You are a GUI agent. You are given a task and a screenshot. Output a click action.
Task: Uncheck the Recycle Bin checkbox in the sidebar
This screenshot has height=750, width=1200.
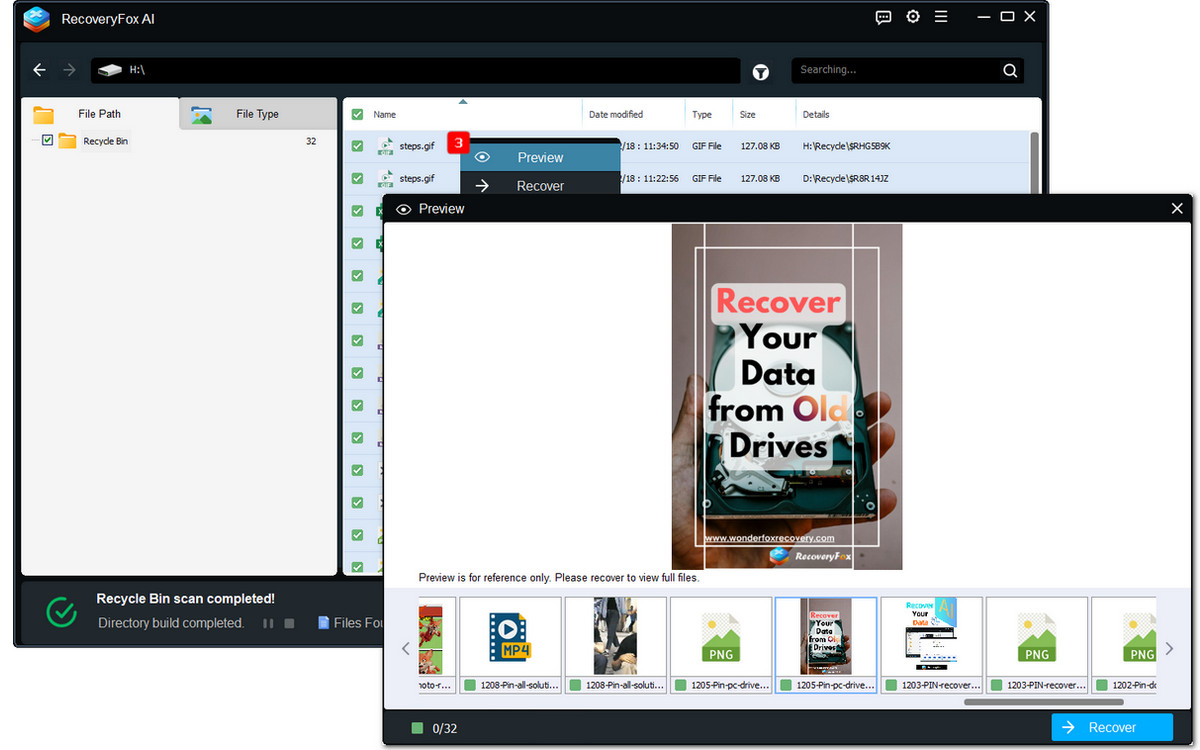(48, 141)
